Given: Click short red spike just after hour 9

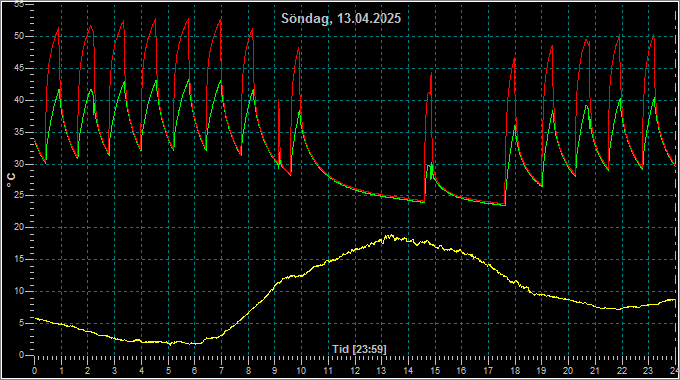Looking at the screenshot, I should pyautogui.click(x=278, y=101).
